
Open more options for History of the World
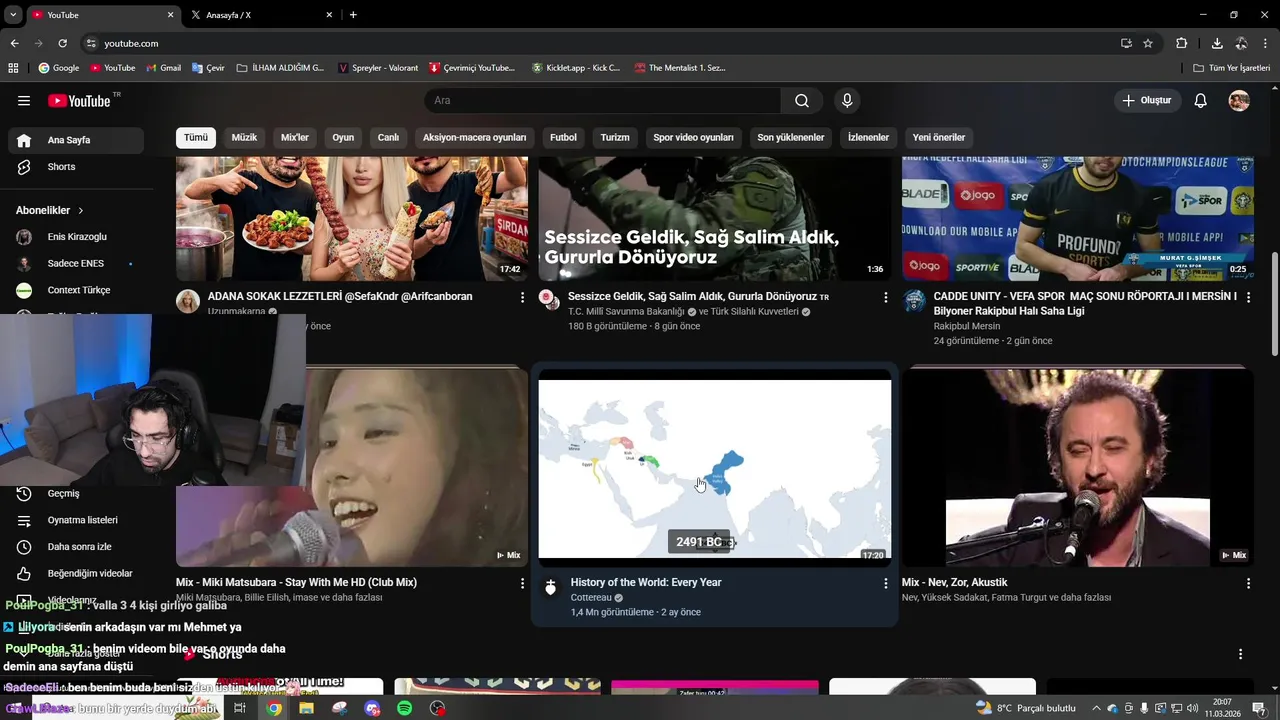click(885, 583)
